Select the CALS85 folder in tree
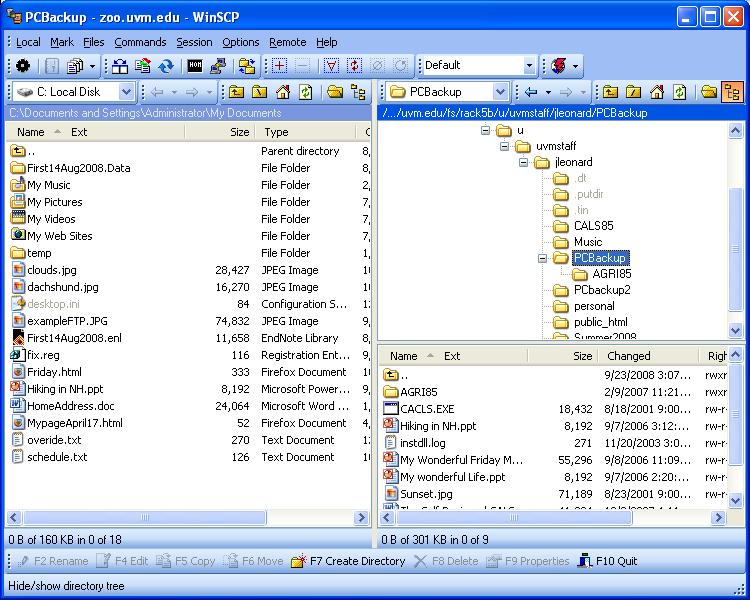The image size is (750, 600). [593, 226]
